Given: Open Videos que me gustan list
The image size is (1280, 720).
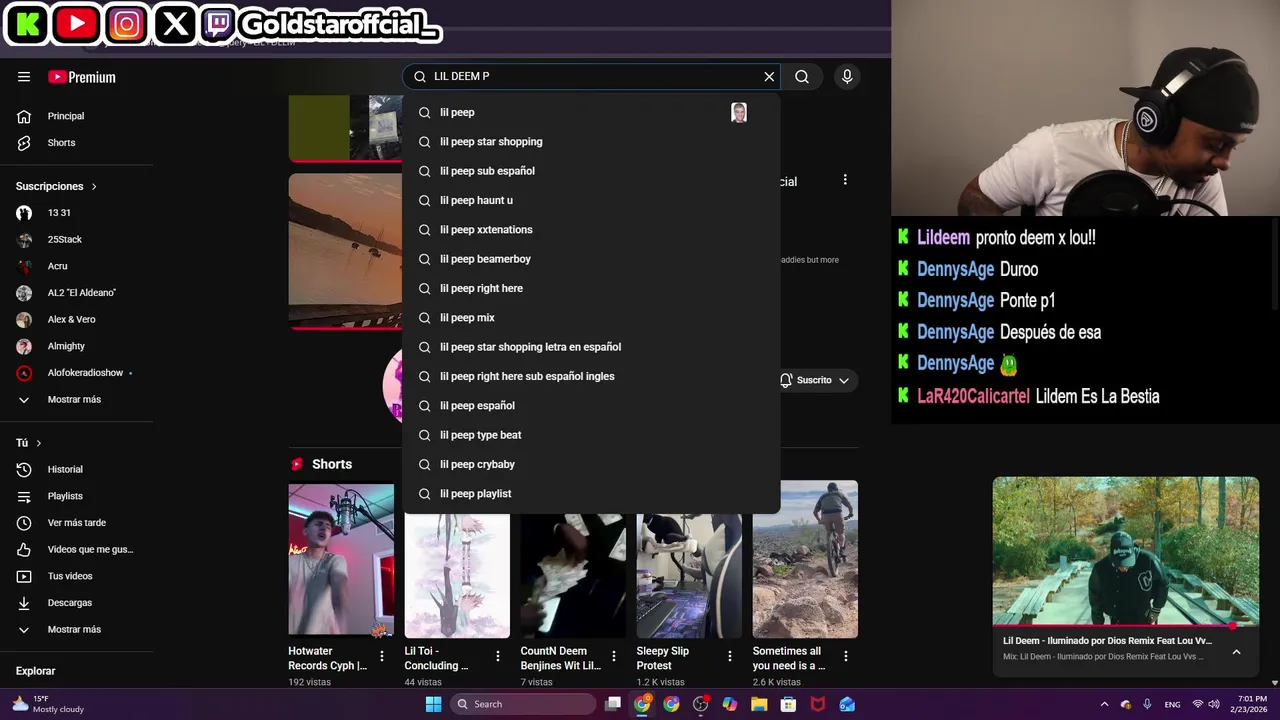Looking at the screenshot, I should click(77, 550).
